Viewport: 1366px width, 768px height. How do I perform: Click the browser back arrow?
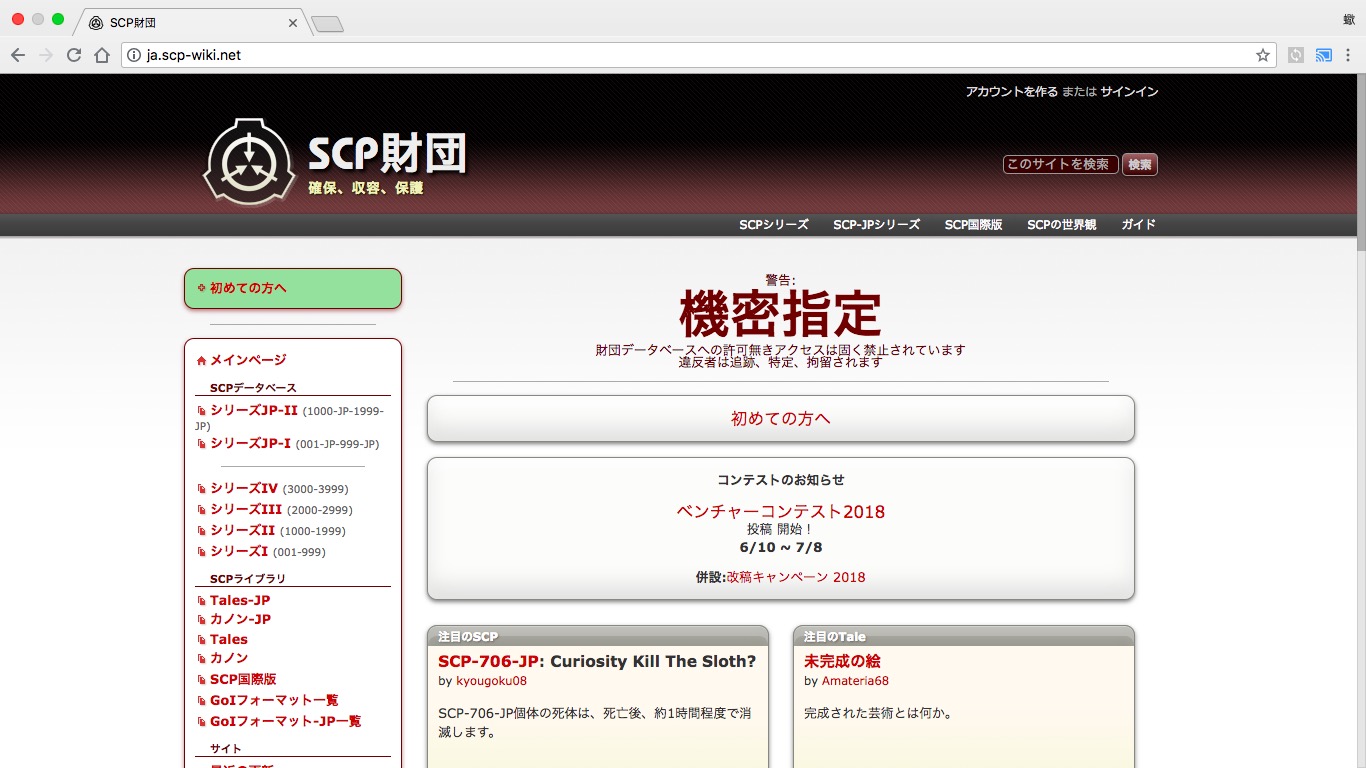tap(17, 55)
